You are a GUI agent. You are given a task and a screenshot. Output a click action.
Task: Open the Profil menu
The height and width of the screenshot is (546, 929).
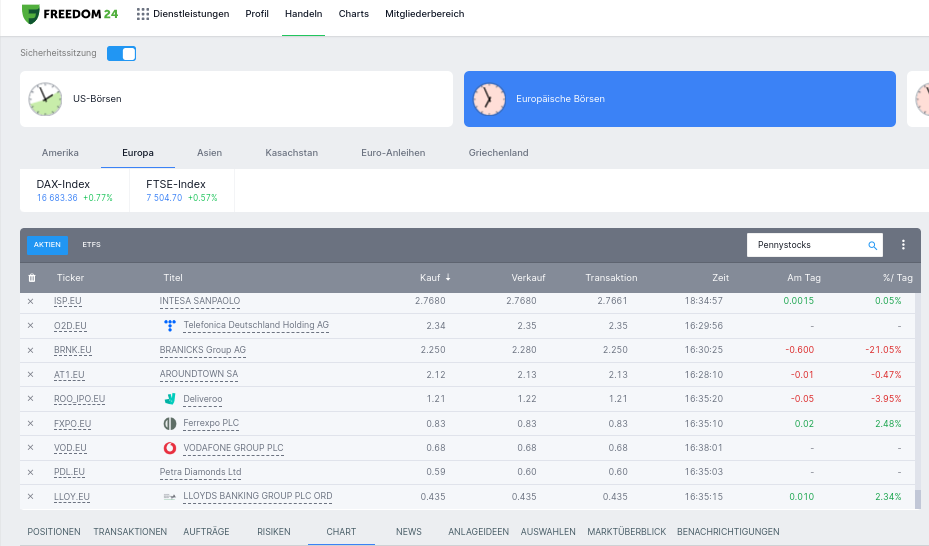tap(257, 14)
